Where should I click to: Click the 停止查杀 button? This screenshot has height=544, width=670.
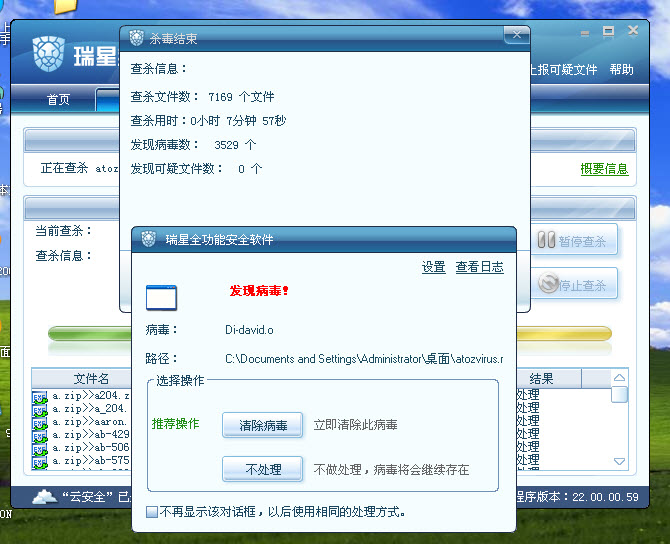click(574, 283)
